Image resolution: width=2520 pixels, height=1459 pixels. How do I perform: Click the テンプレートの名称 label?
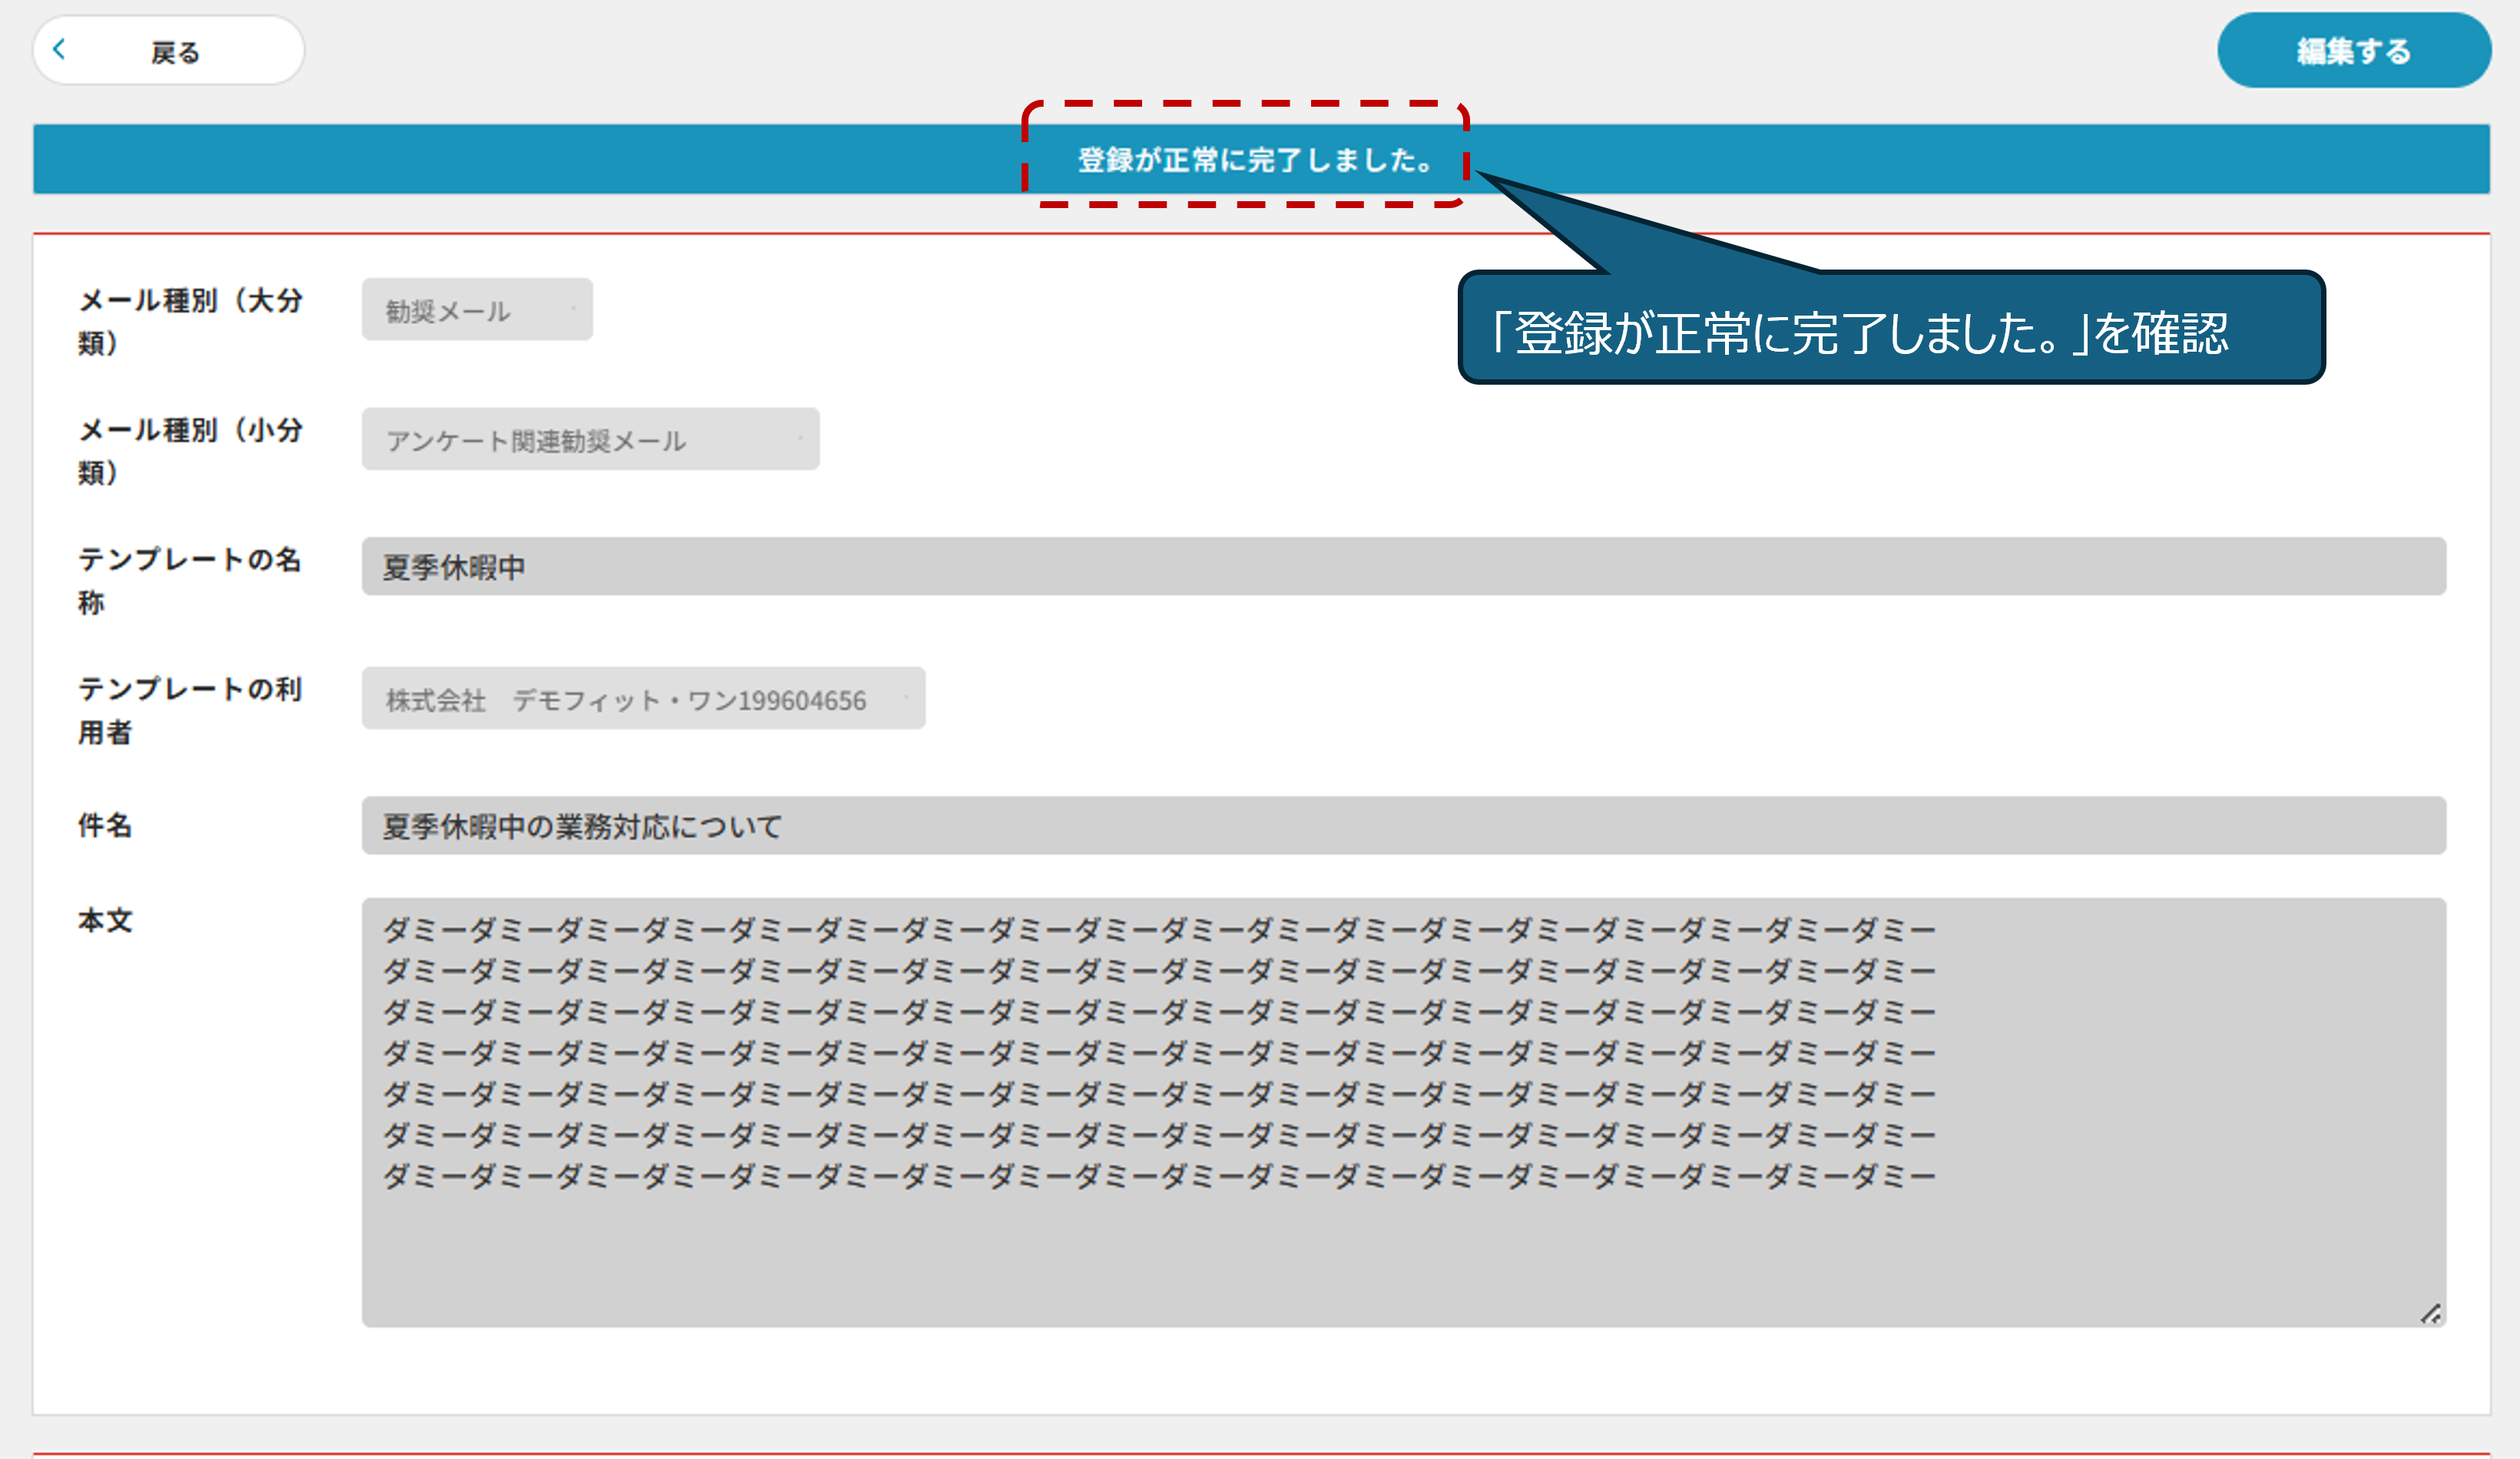[190, 581]
